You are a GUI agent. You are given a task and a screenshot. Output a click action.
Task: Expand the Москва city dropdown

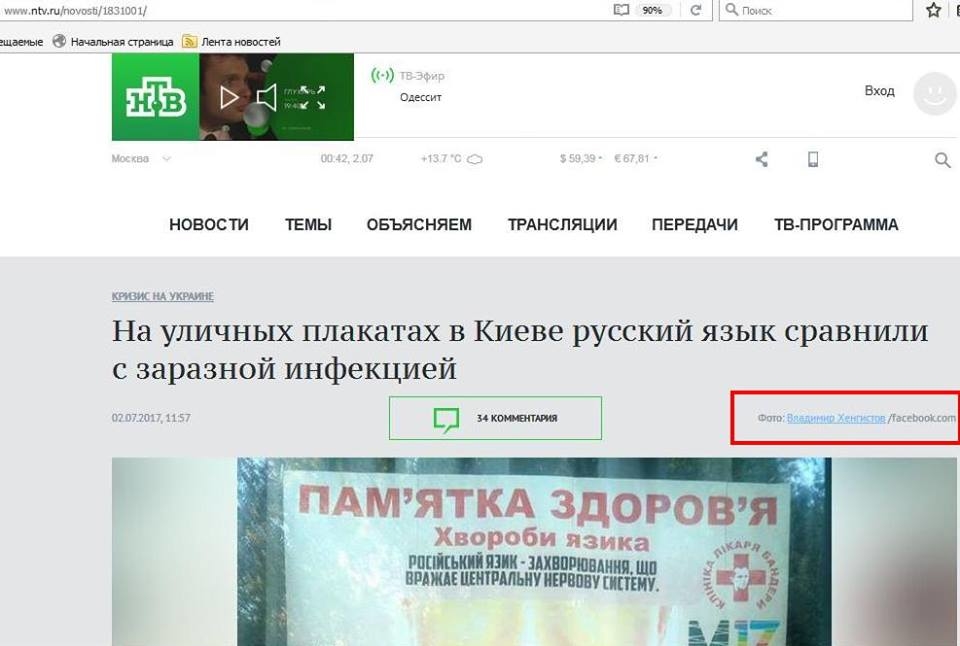click(x=141, y=159)
